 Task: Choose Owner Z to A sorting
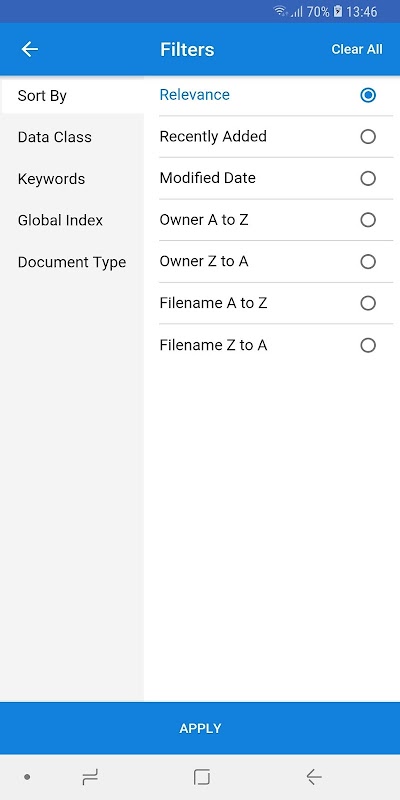pyautogui.click(x=276, y=262)
